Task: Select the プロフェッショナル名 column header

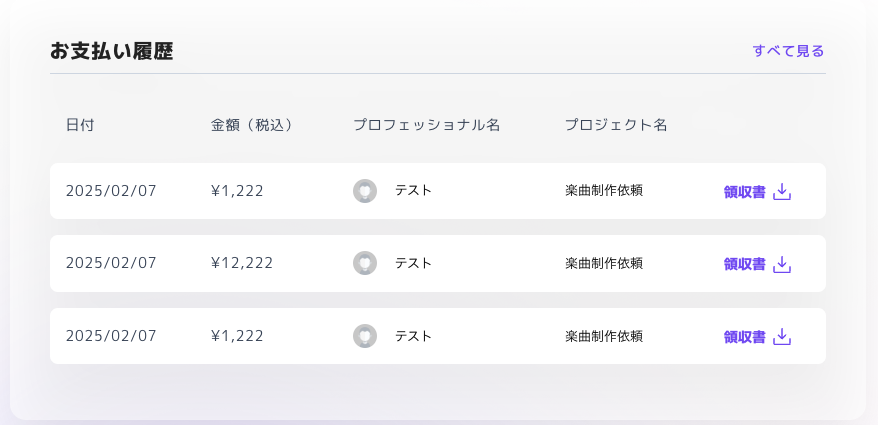Action: point(426,125)
